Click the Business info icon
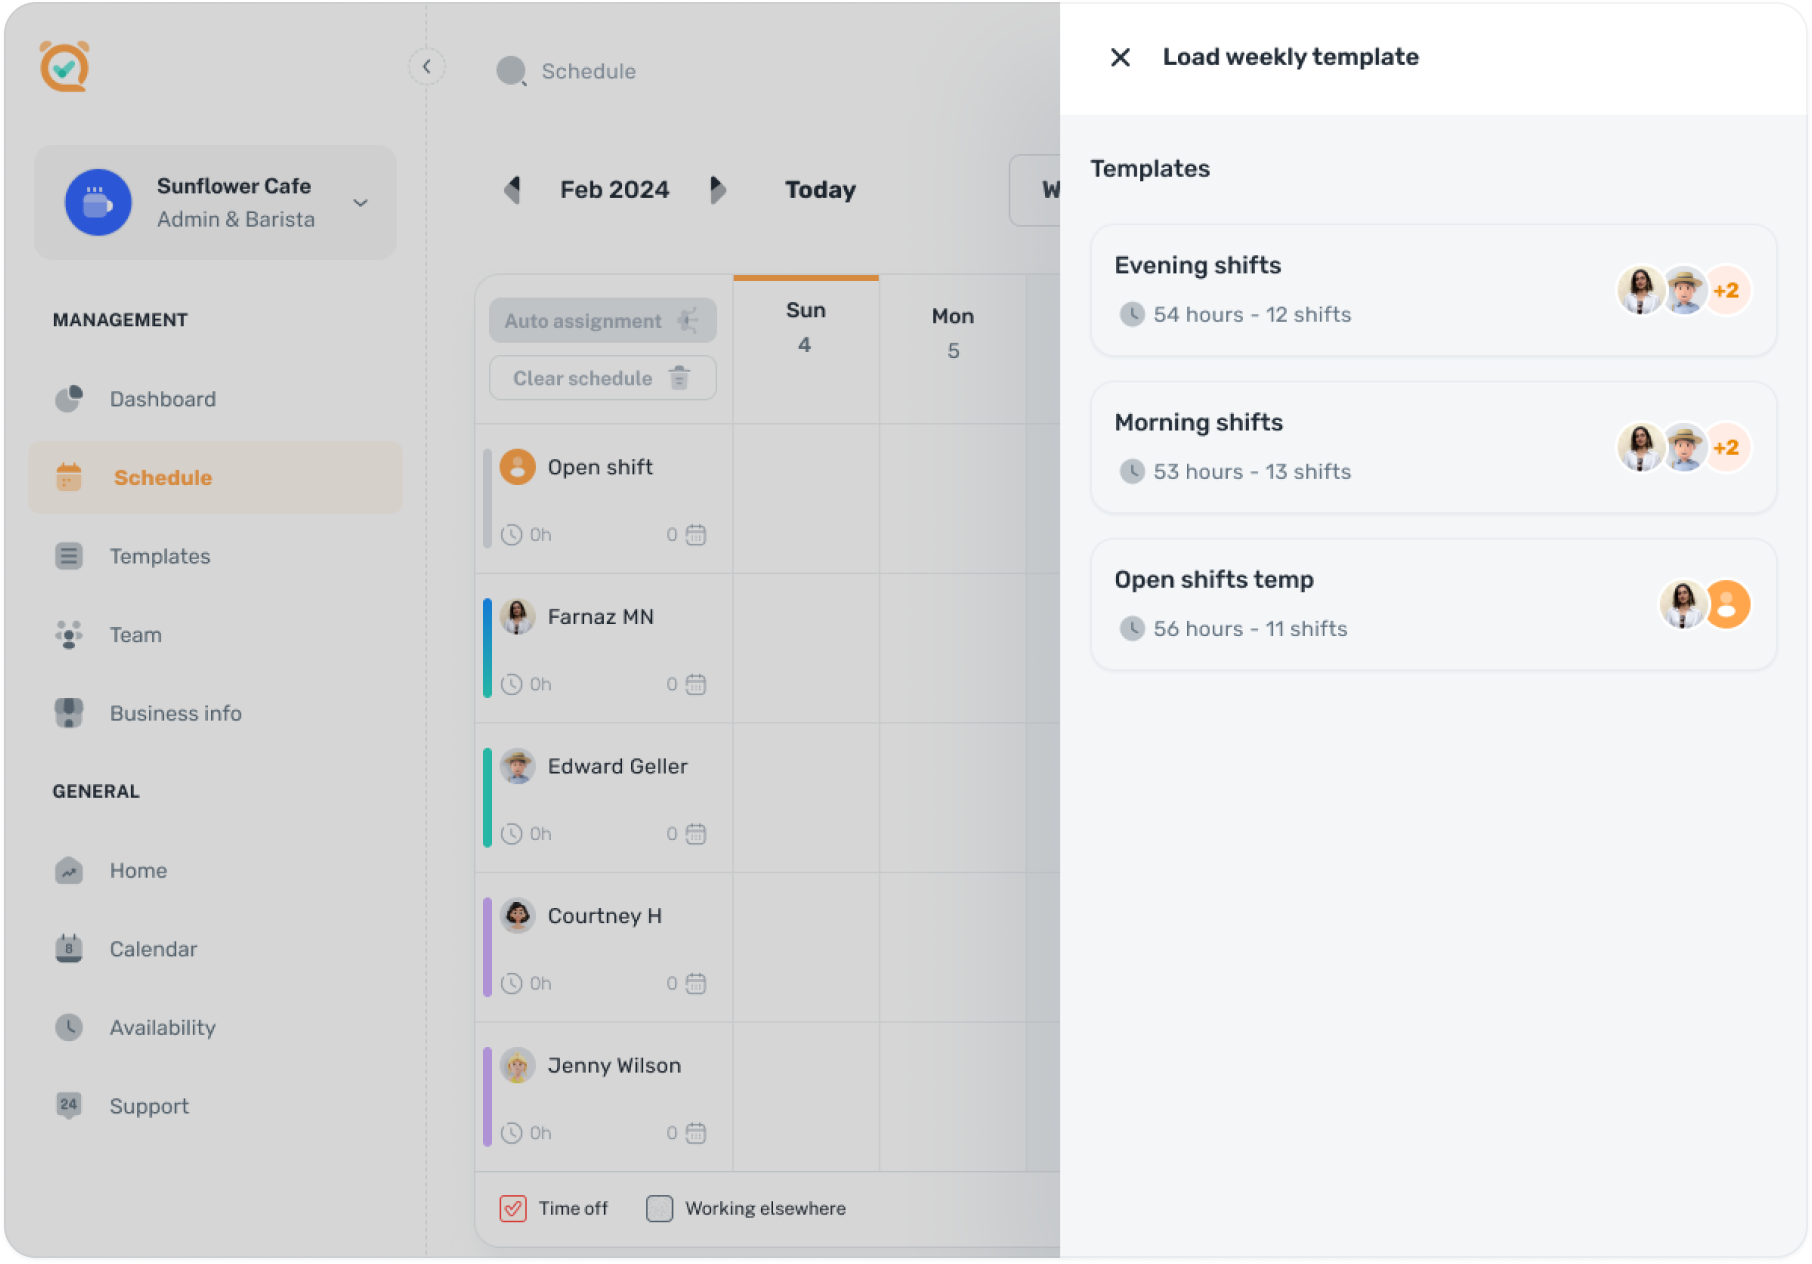Image resolution: width=1812 pixels, height=1264 pixels. (x=68, y=712)
